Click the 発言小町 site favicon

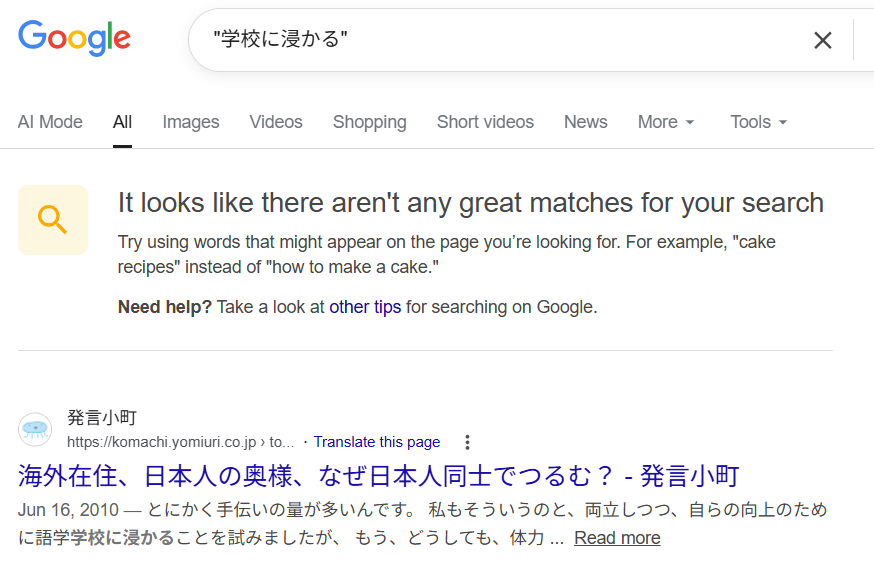(35, 429)
